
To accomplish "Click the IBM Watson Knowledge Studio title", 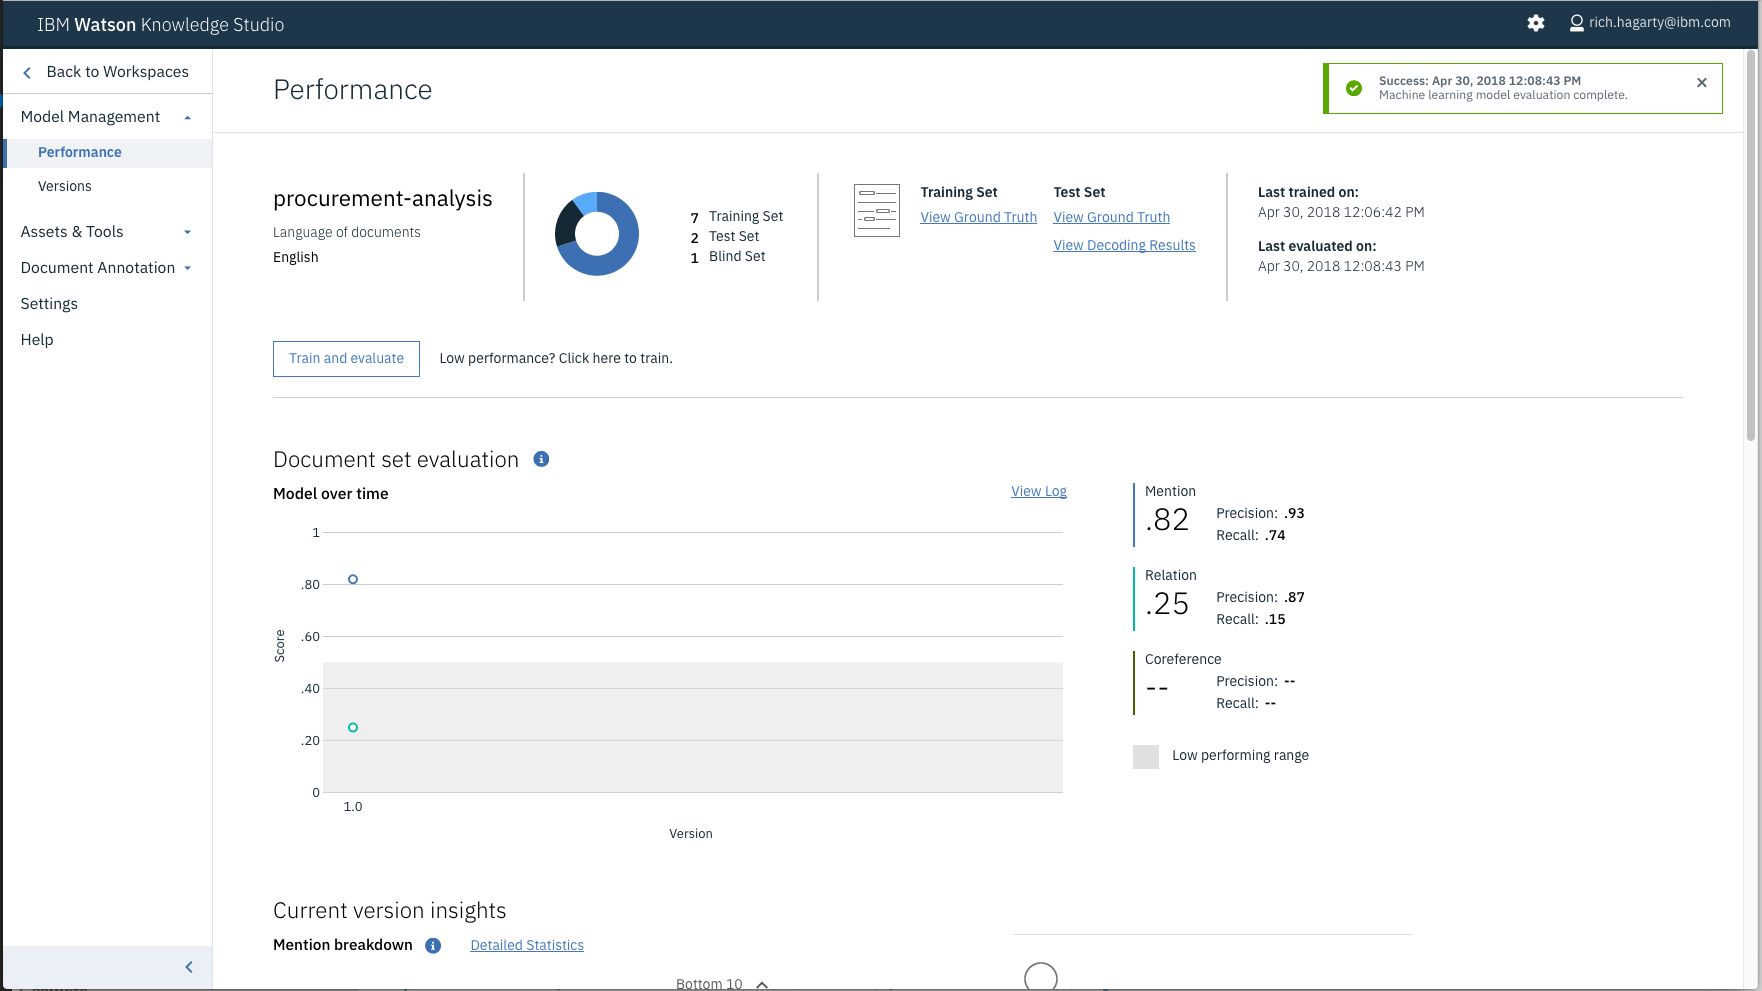I will 161,25.
